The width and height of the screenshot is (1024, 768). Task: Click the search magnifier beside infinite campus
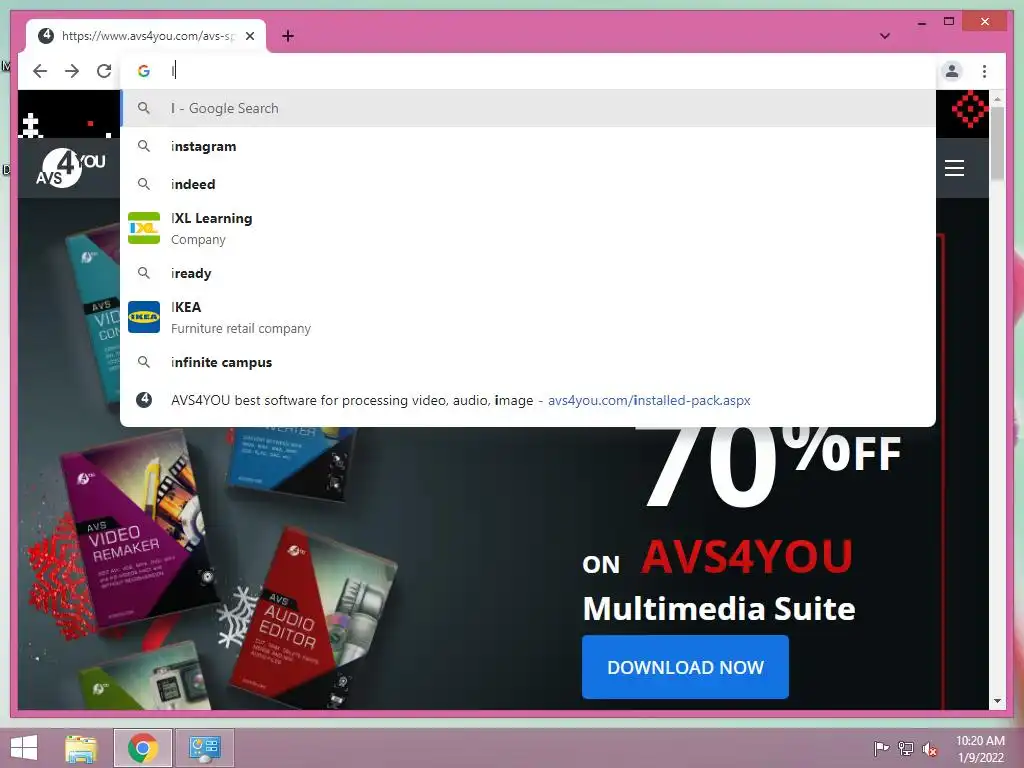pyautogui.click(x=144, y=362)
